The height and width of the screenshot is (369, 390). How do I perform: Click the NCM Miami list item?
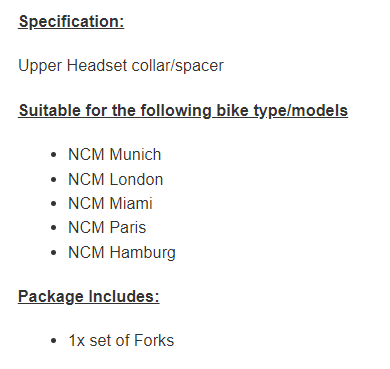pos(110,203)
